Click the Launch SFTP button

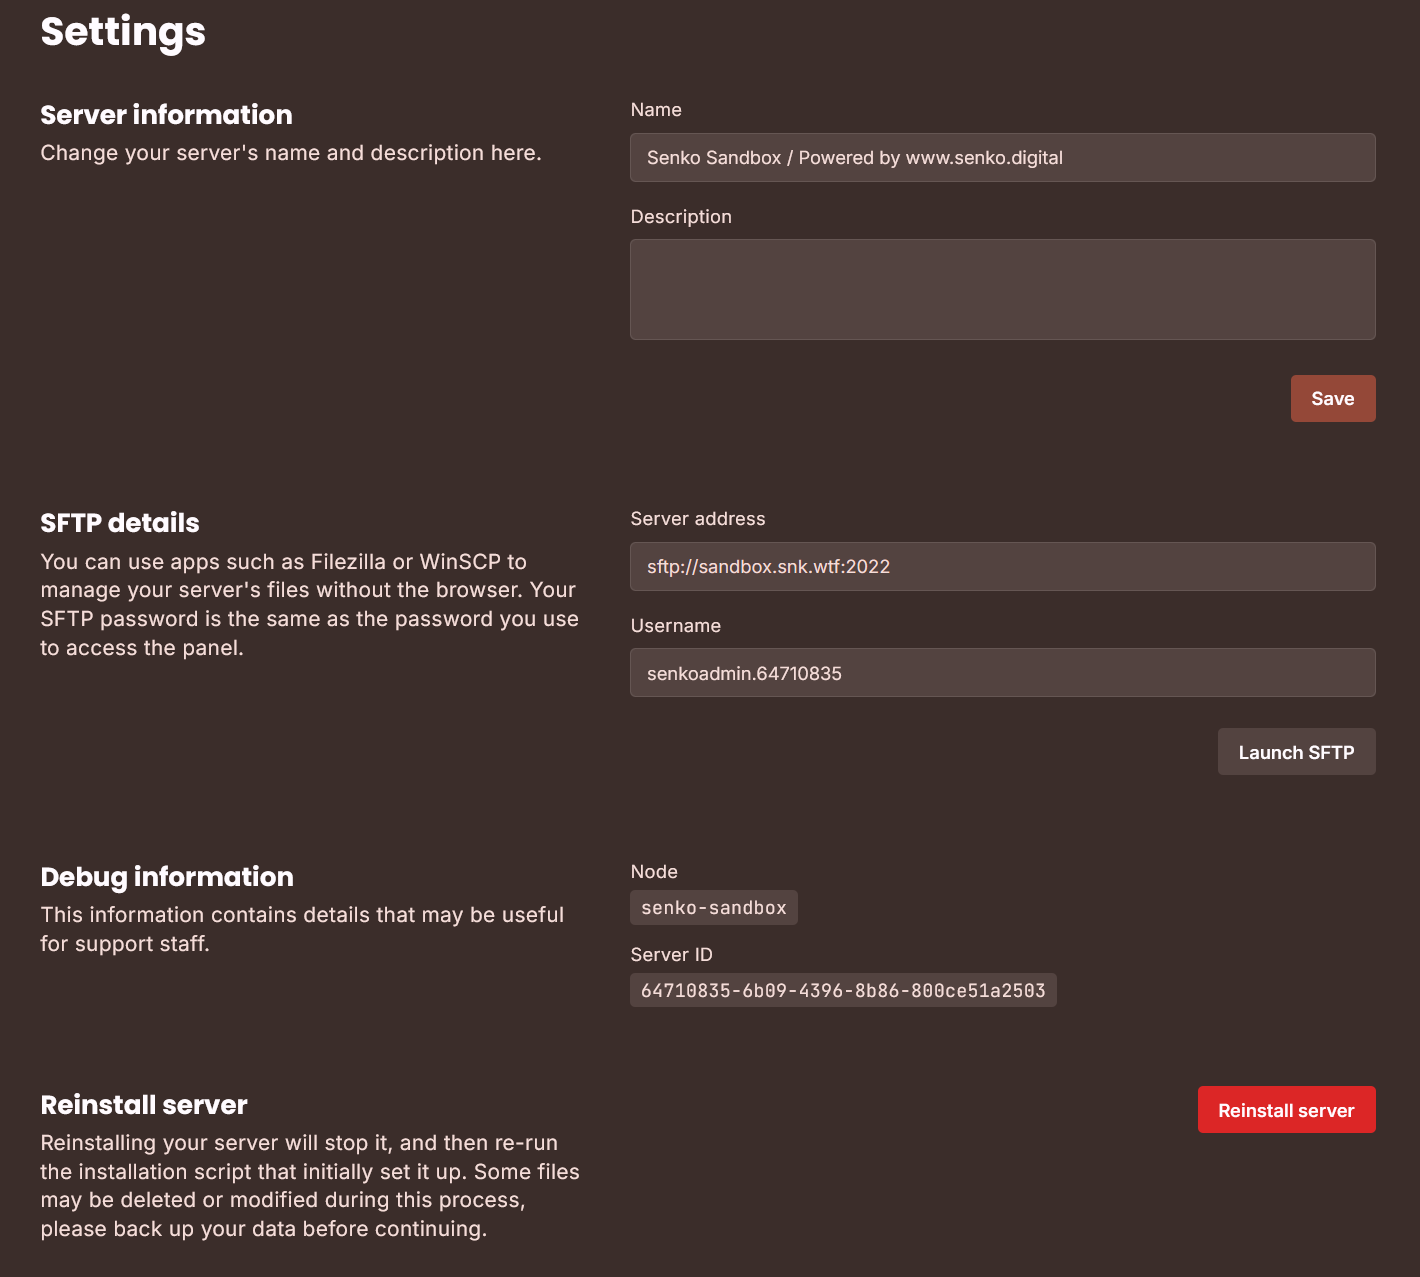point(1296,751)
